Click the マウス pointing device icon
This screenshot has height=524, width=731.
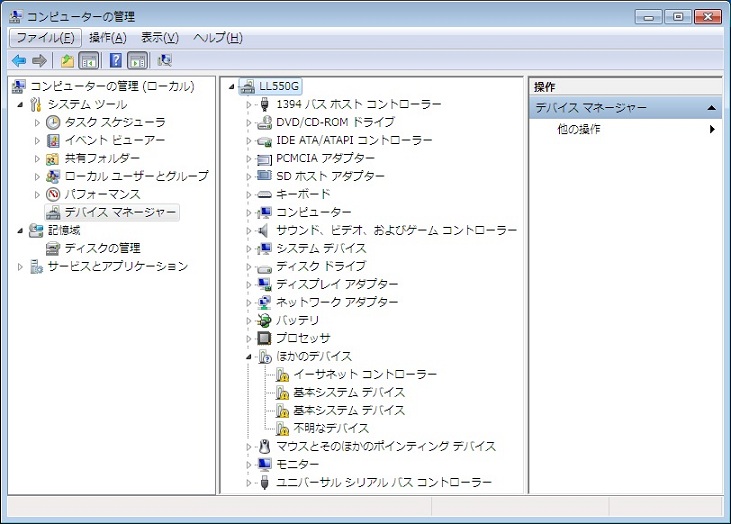[264, 446]
